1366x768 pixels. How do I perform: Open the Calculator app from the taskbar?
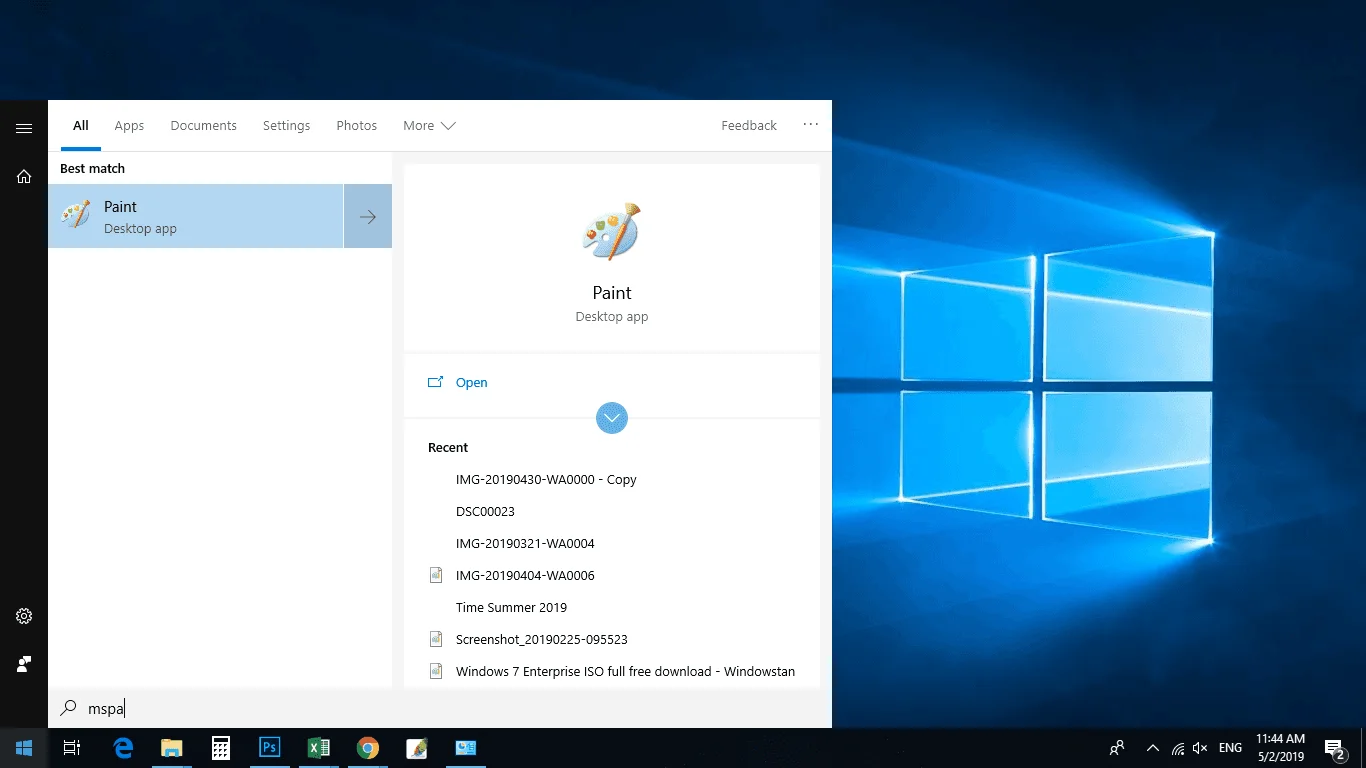point(220,747)
